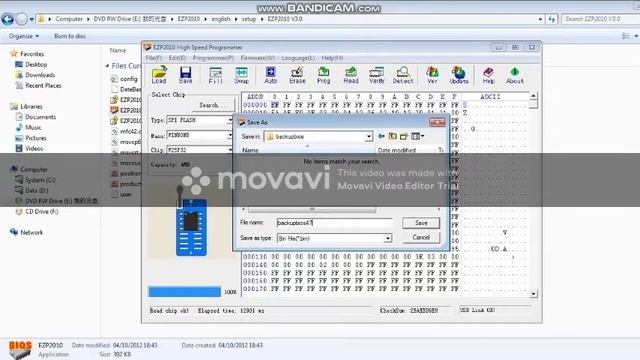Open address bar history dropdown
This screenshot has height=360, width=640.
pyautogui.click(x=540, y=19)
